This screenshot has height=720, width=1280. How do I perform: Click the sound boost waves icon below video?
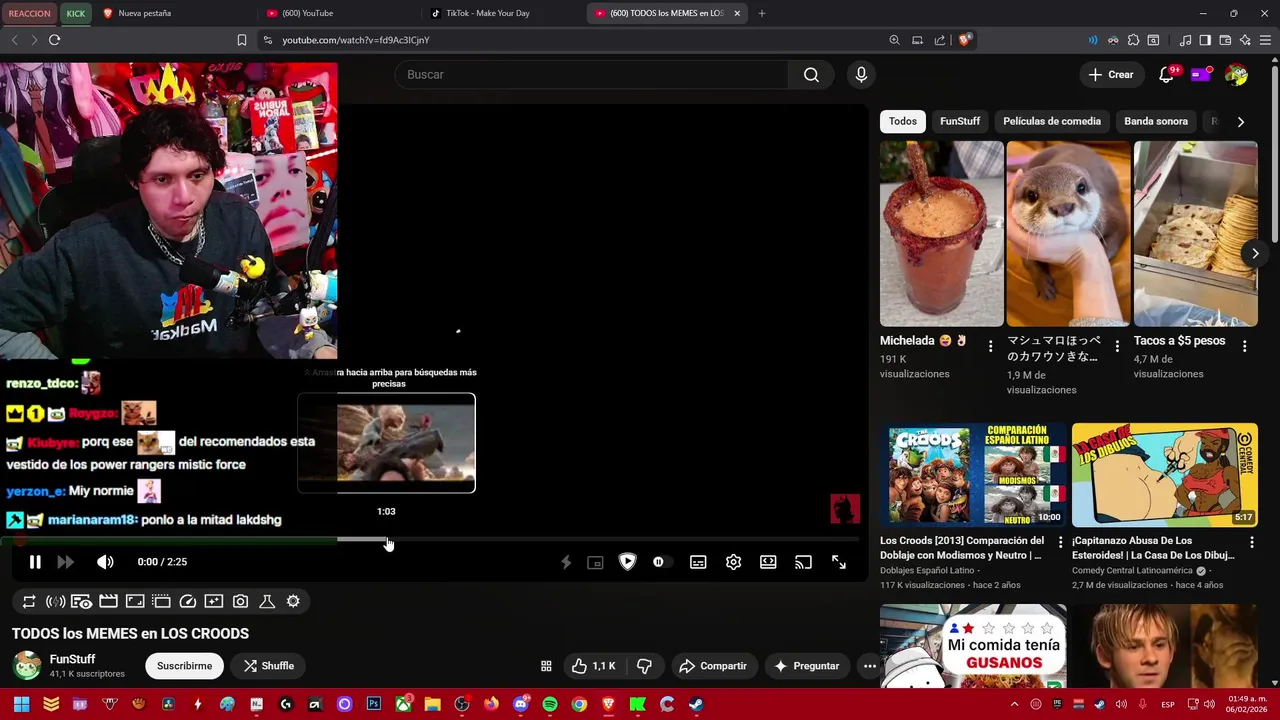coord(56,601)
